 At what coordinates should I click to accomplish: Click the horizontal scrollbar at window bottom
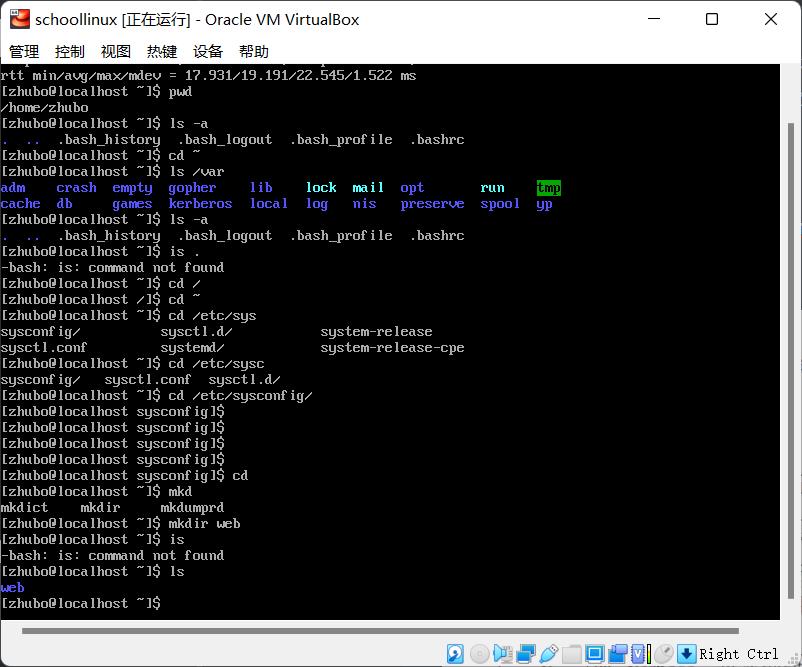381,631
